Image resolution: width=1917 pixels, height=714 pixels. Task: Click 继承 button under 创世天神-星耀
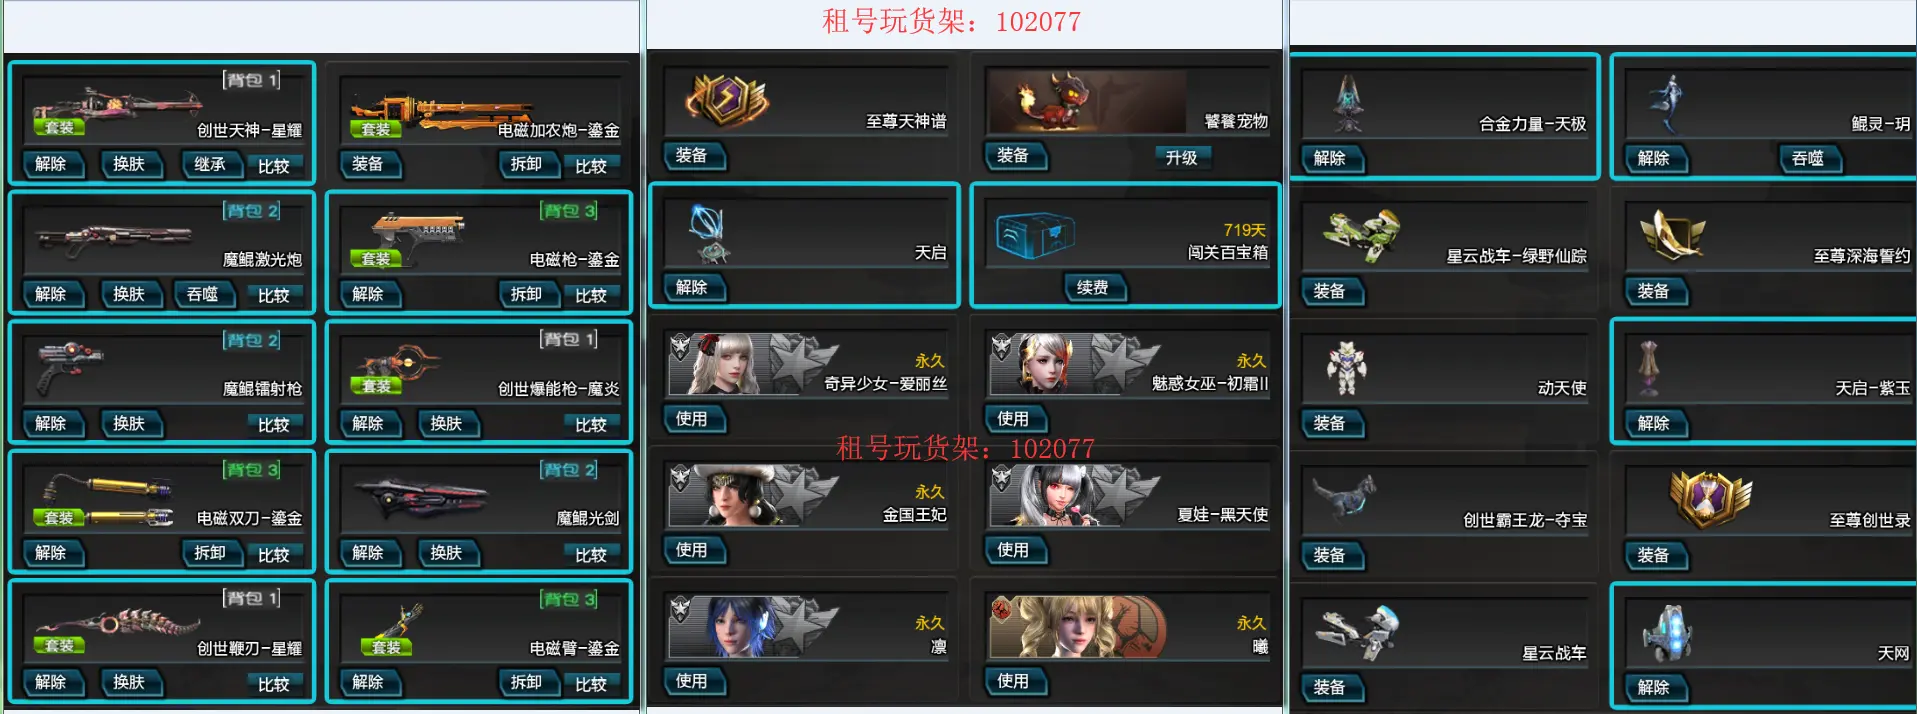click(209, 164)
